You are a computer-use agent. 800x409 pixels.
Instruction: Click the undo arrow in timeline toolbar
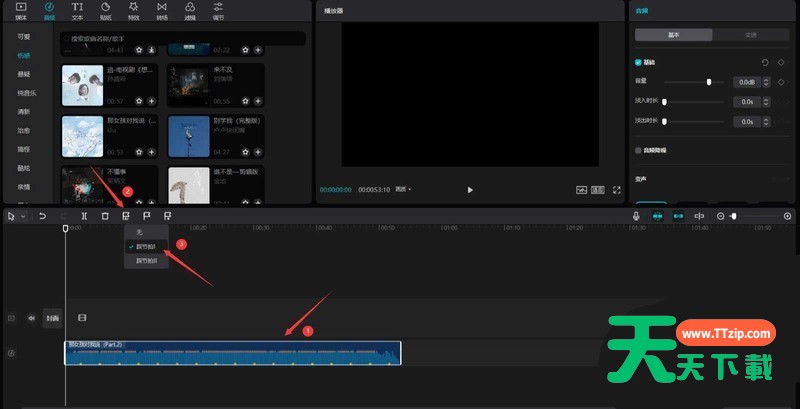[x=42, y=216]
